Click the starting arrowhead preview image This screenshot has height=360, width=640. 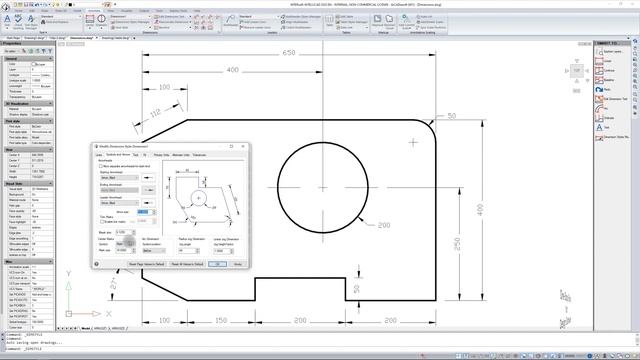[149, 178]
